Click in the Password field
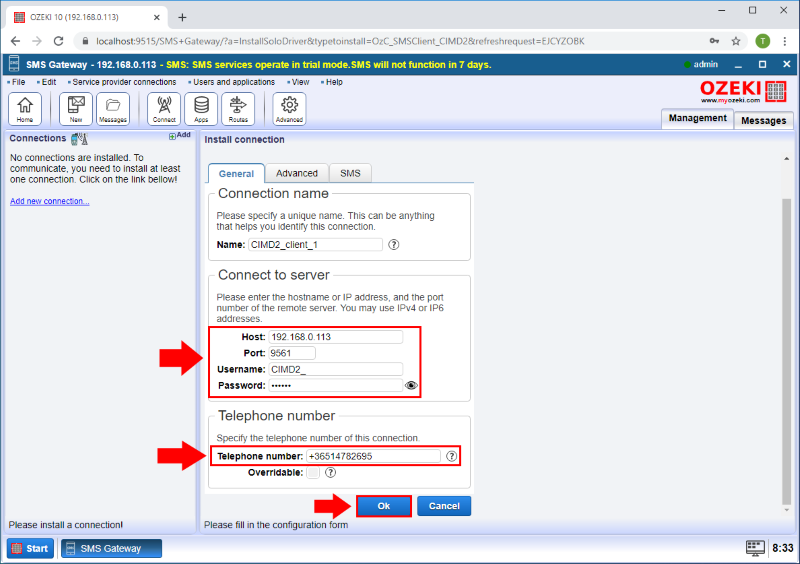 tap(336, 385)
